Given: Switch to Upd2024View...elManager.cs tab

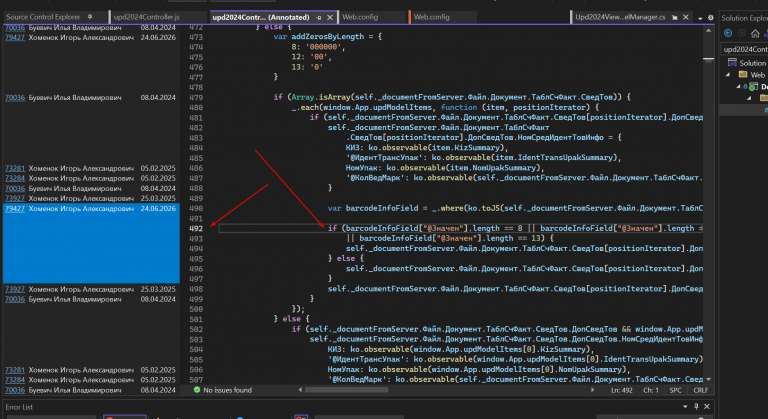Looking at the screenshot, I should click(620, 17).
